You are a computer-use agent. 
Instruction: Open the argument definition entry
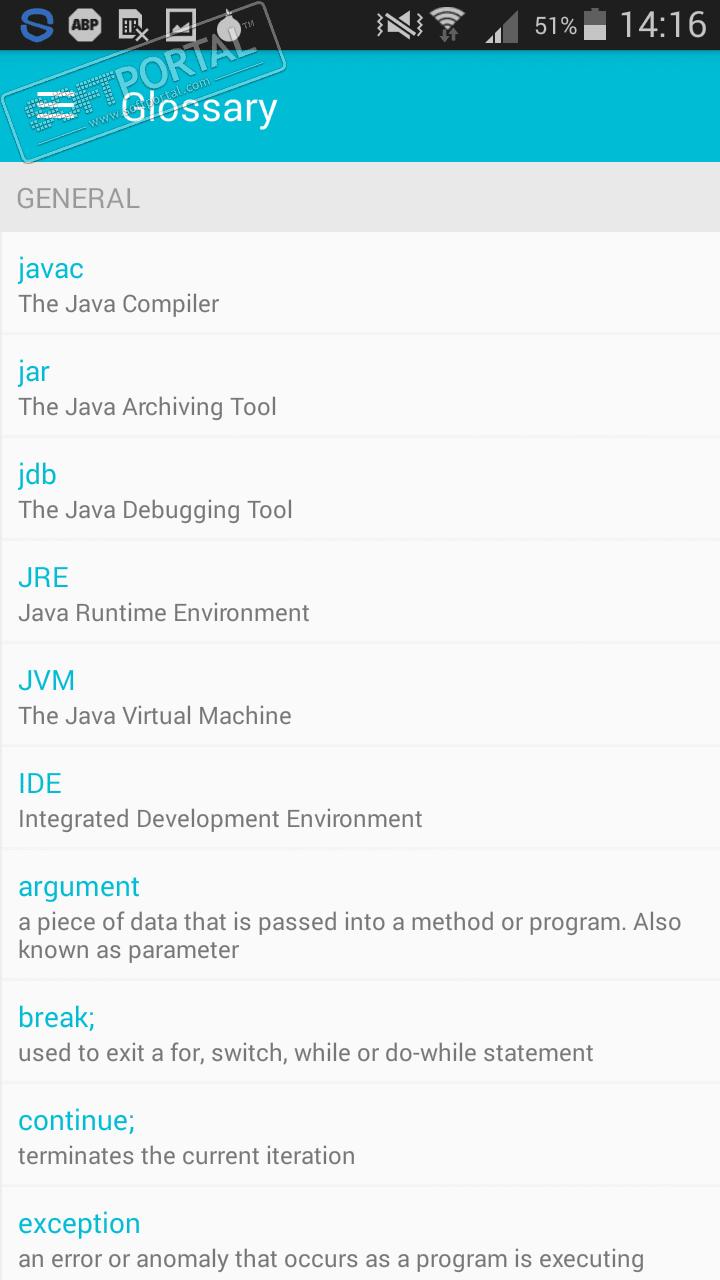pos(360,915)
